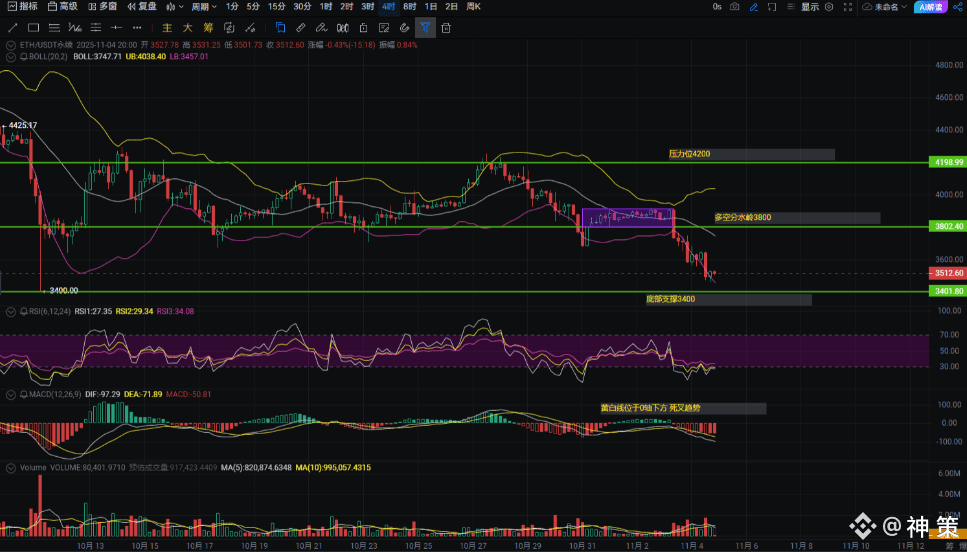Select the trend line drawing tool
967x552 pixels.
click(x=13, y=28)
